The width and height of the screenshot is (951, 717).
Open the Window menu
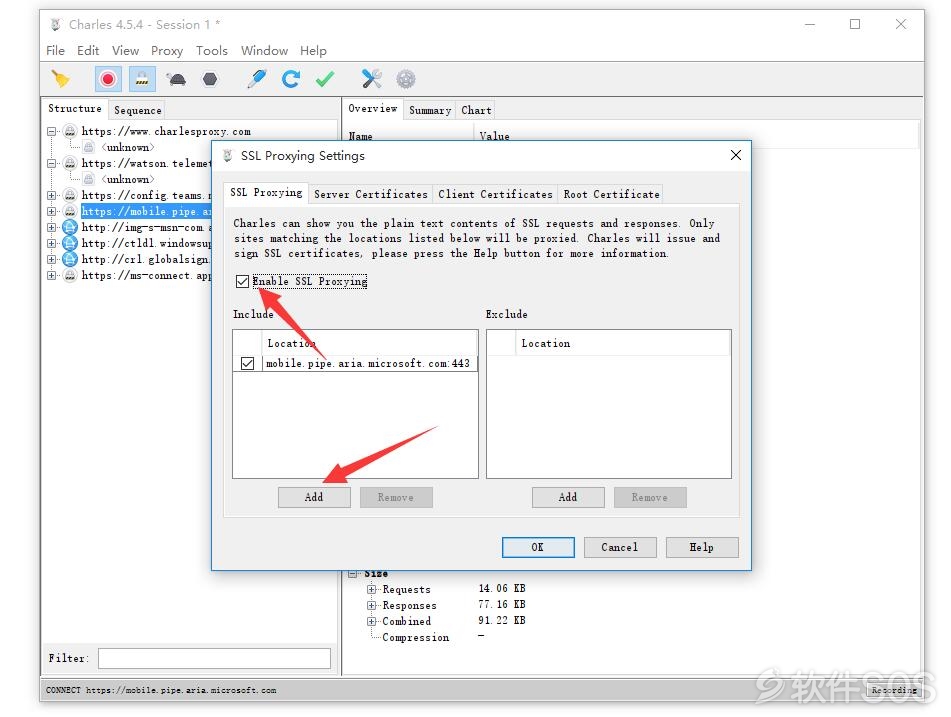point(264,50)
